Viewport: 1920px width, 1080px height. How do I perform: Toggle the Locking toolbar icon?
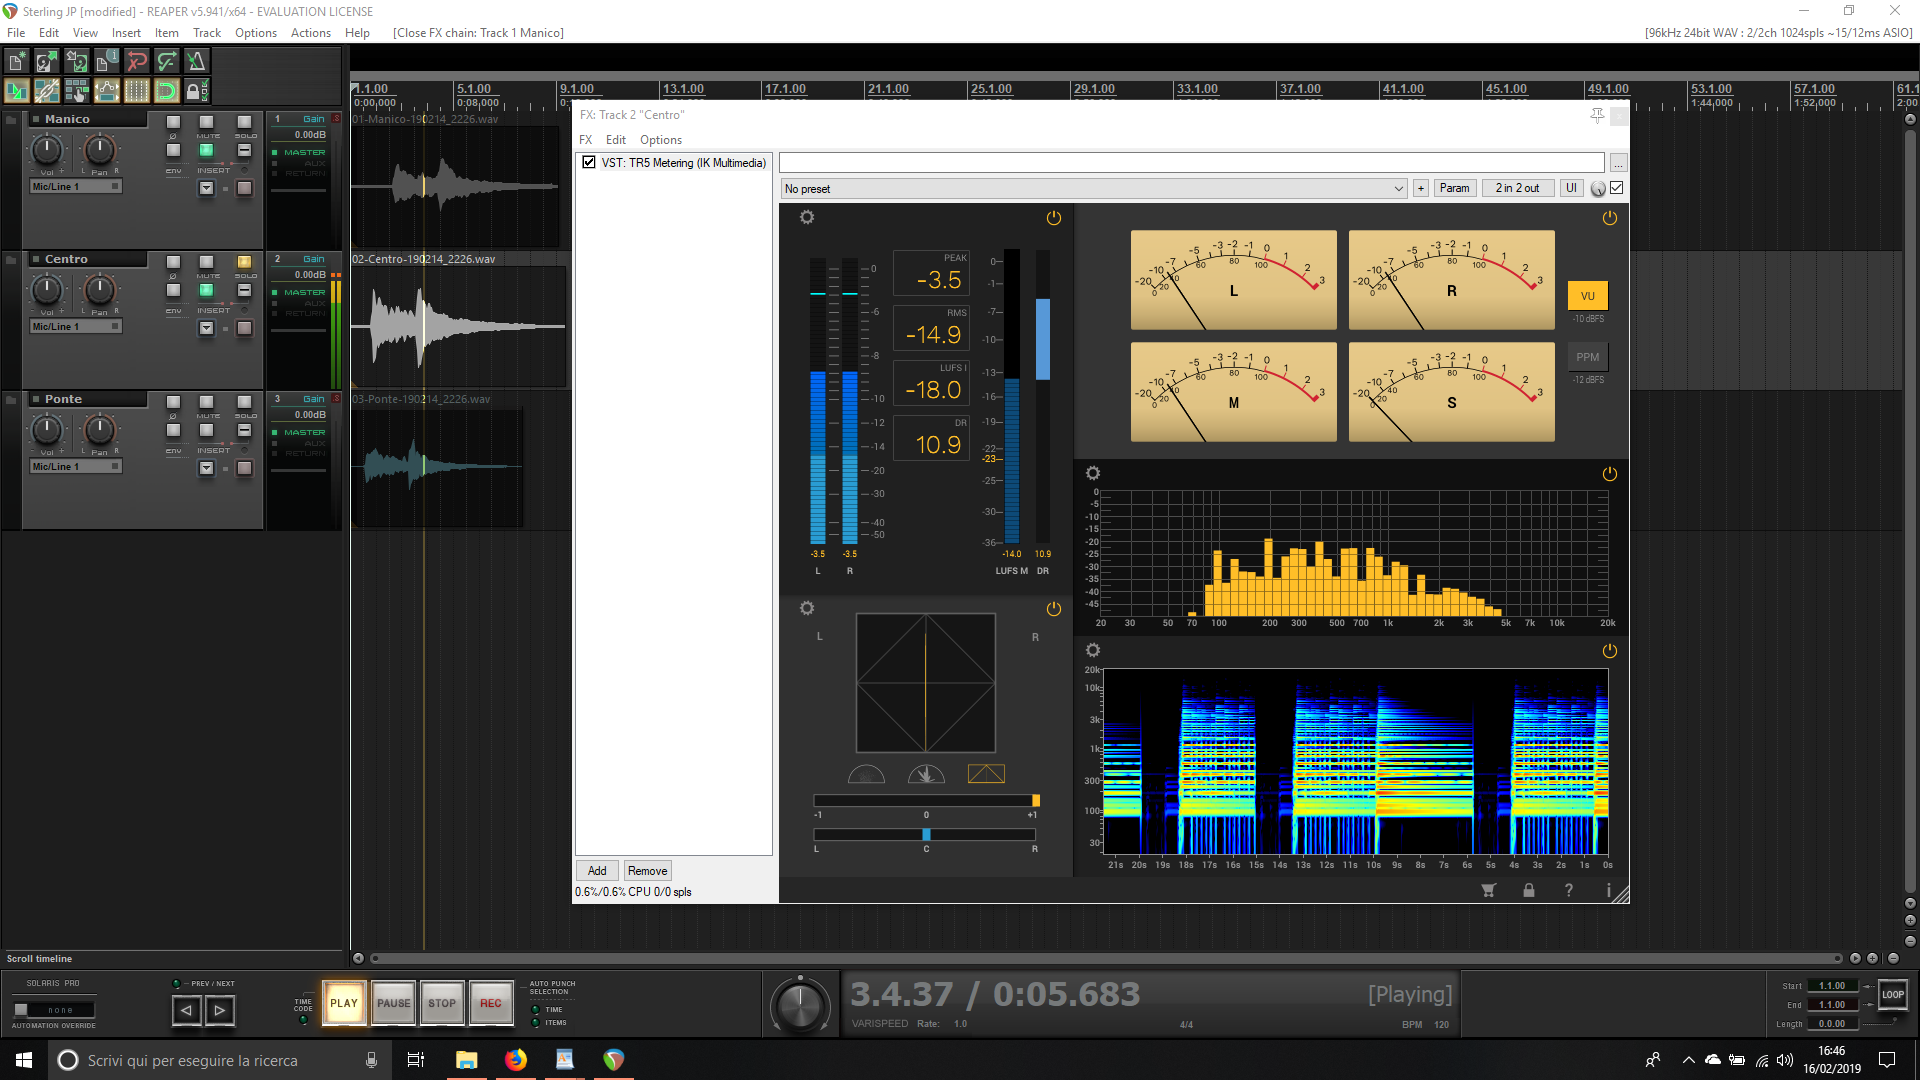tap(196, 92)
